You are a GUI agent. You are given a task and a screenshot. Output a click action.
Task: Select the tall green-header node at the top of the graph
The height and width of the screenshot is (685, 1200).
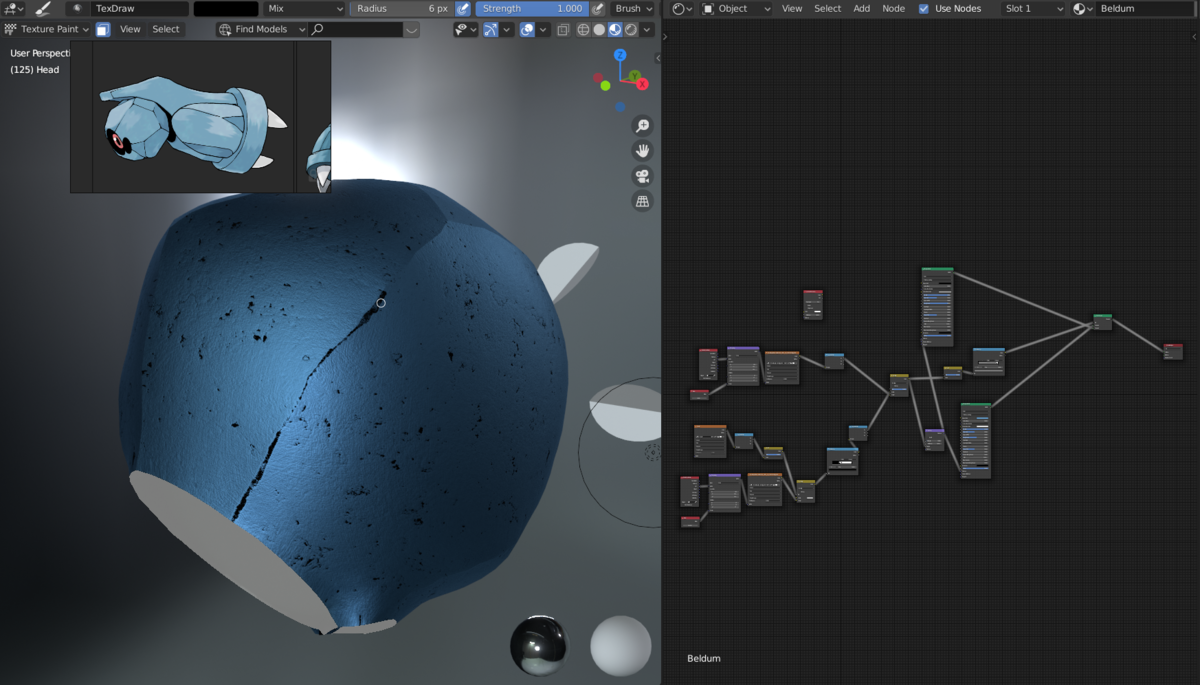click(937, 307)
